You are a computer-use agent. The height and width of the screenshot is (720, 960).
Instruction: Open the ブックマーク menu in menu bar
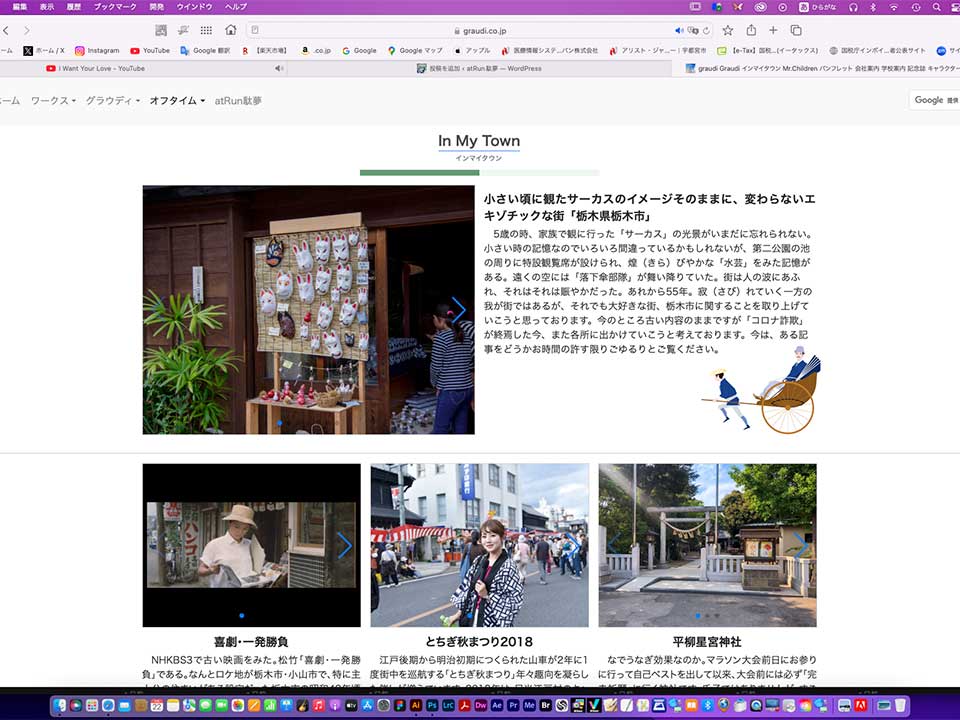(x=114, y=7)
